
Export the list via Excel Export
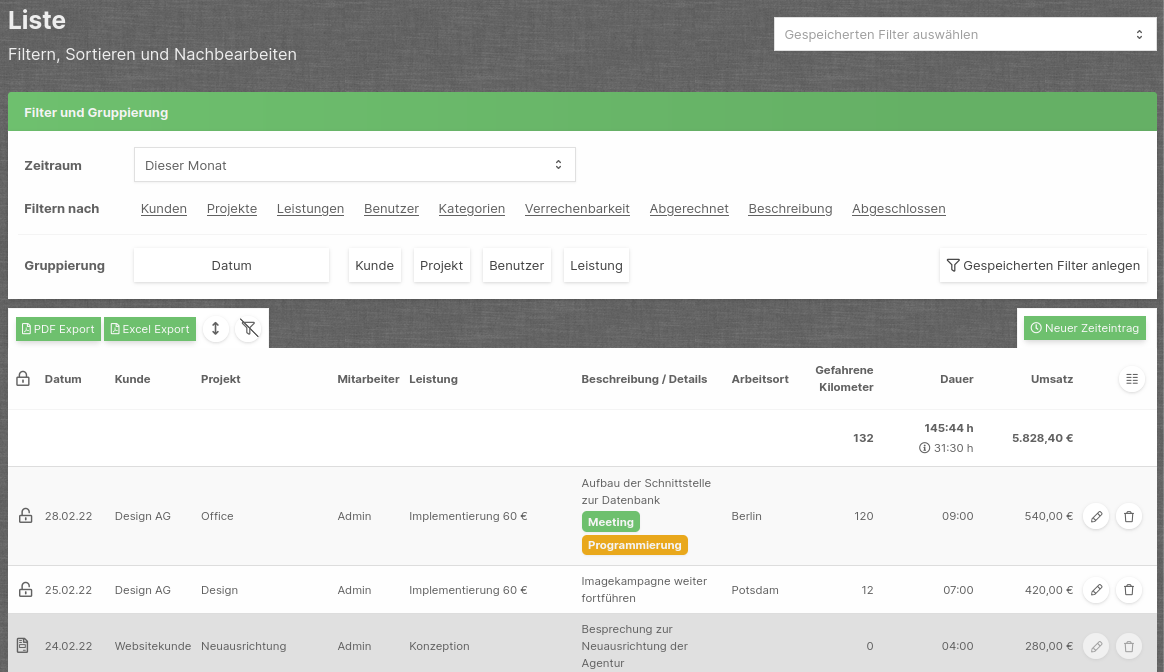click(150, 329)
